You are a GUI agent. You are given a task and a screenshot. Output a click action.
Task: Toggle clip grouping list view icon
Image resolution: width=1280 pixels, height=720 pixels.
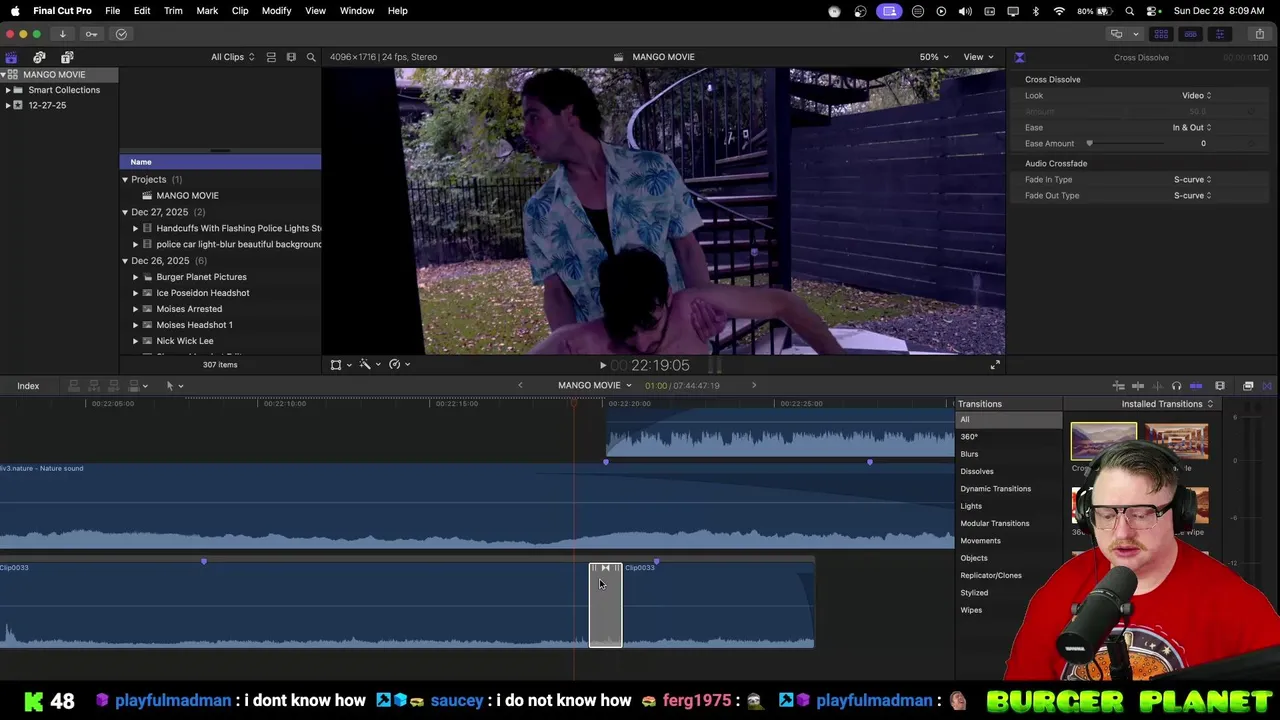(271, 57)
